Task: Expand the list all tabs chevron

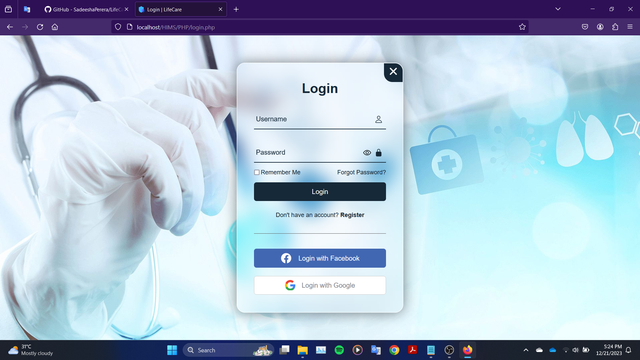Action: [558, 9]
